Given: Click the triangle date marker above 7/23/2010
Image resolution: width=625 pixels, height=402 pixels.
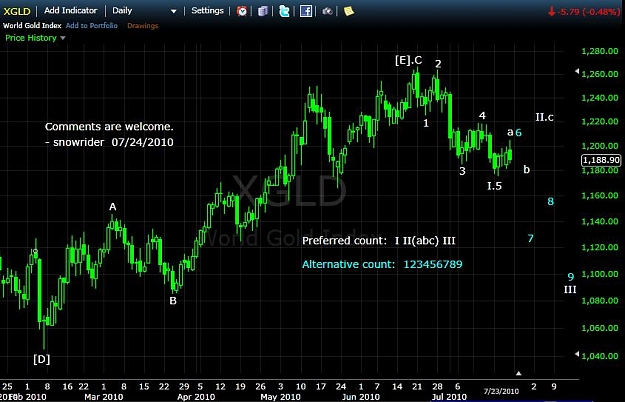Looking at the screenshot, I should click(x=519, y=373).
